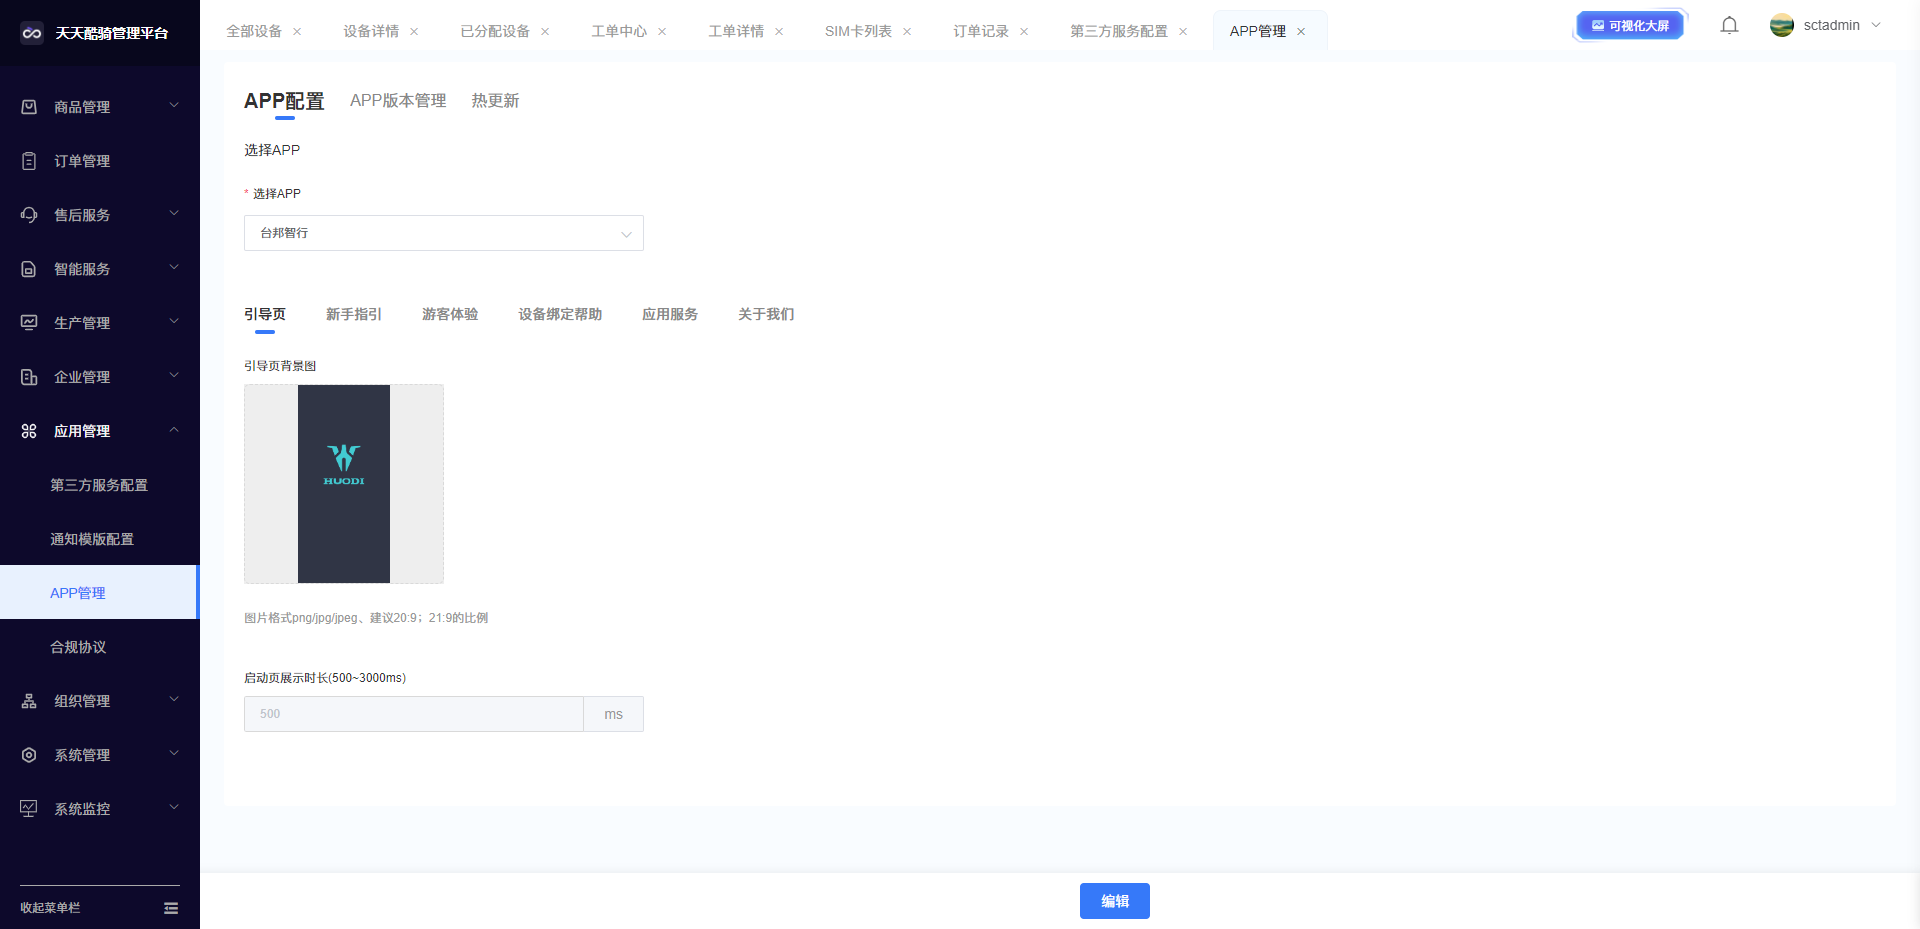Click the 商品管理 shopping bag icon

tap(29, 107)
